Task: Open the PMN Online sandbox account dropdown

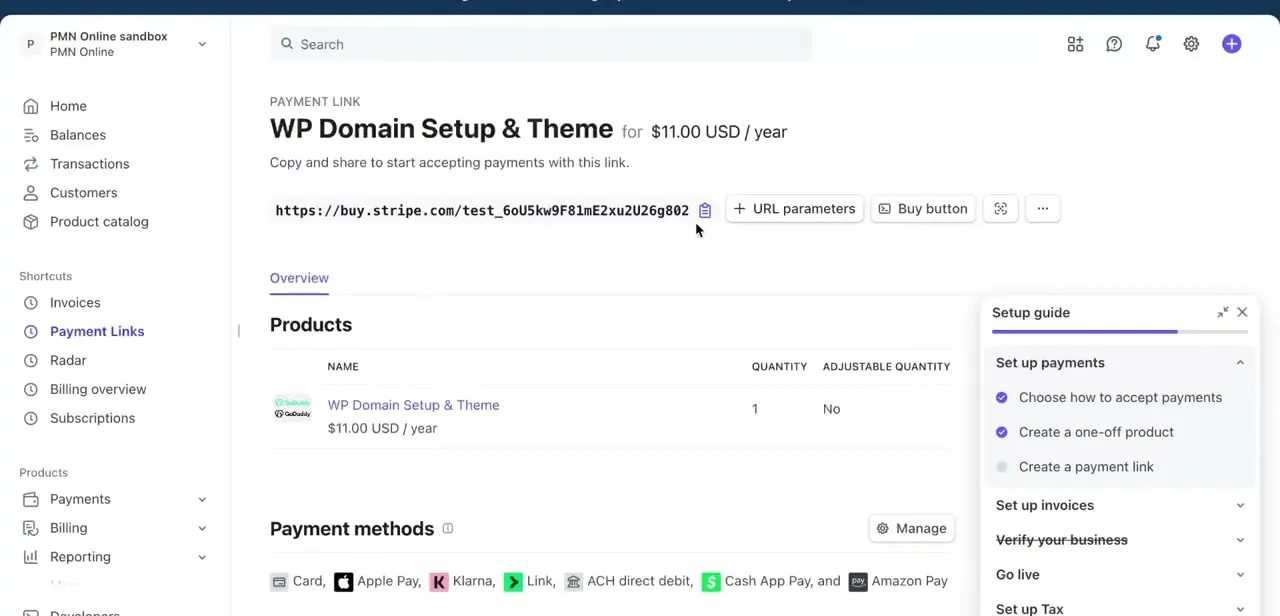Action: 115,44
